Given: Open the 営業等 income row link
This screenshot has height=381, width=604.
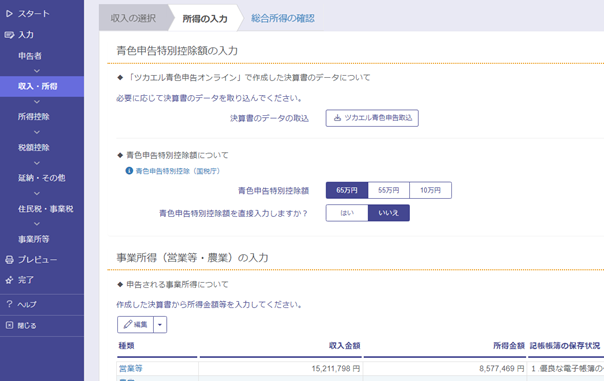Looking at the screenshot, I should click(131, 369).
